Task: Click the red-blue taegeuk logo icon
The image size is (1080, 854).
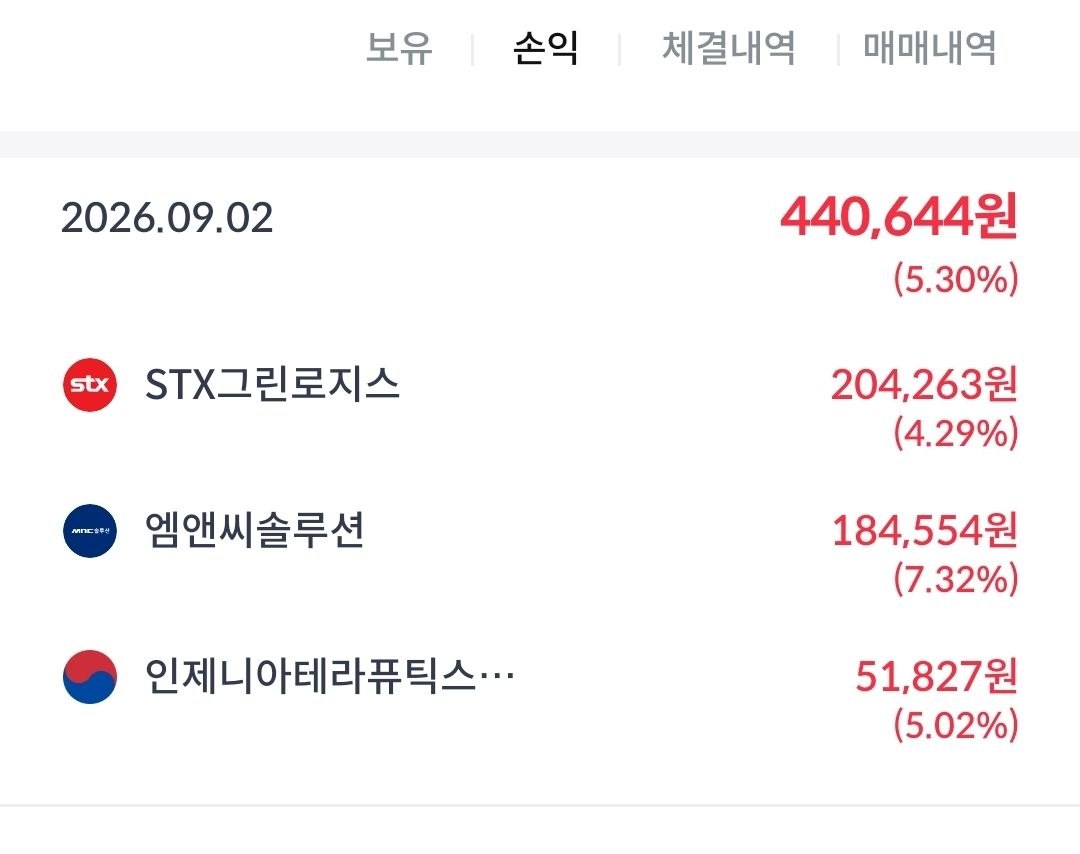Action: tap(90, 676)
